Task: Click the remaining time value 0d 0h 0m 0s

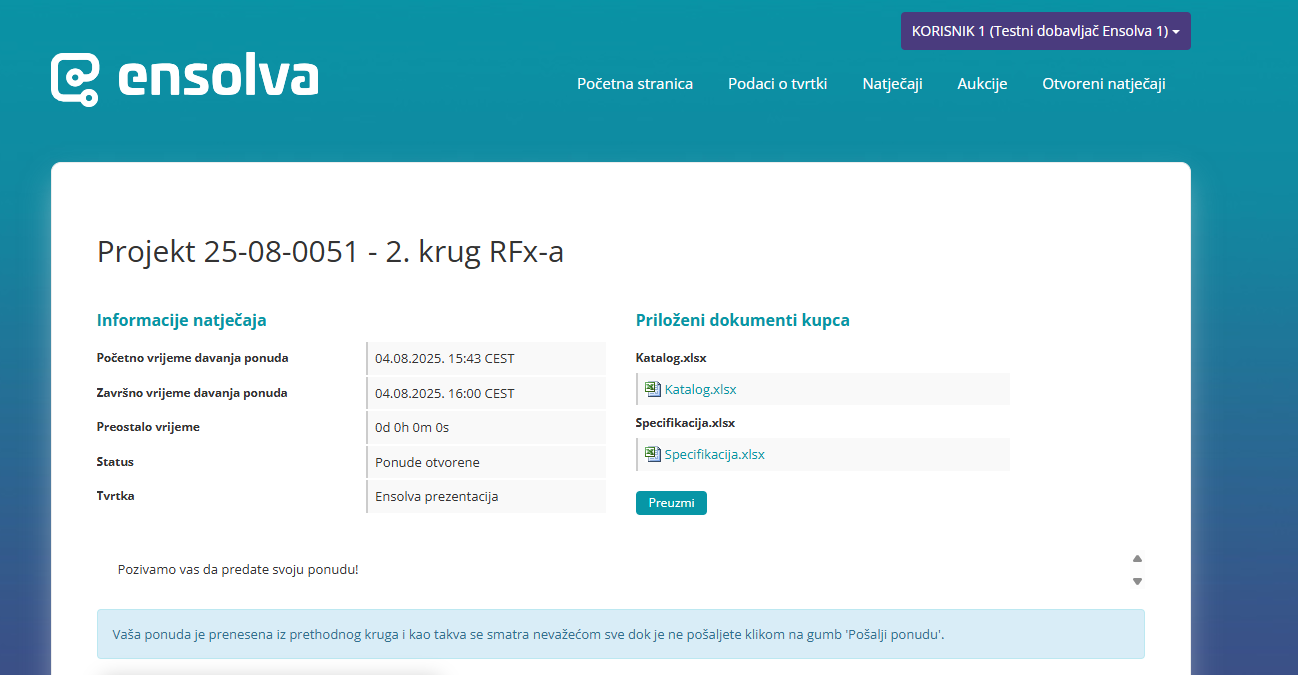Action: click(x=412, y=427)
